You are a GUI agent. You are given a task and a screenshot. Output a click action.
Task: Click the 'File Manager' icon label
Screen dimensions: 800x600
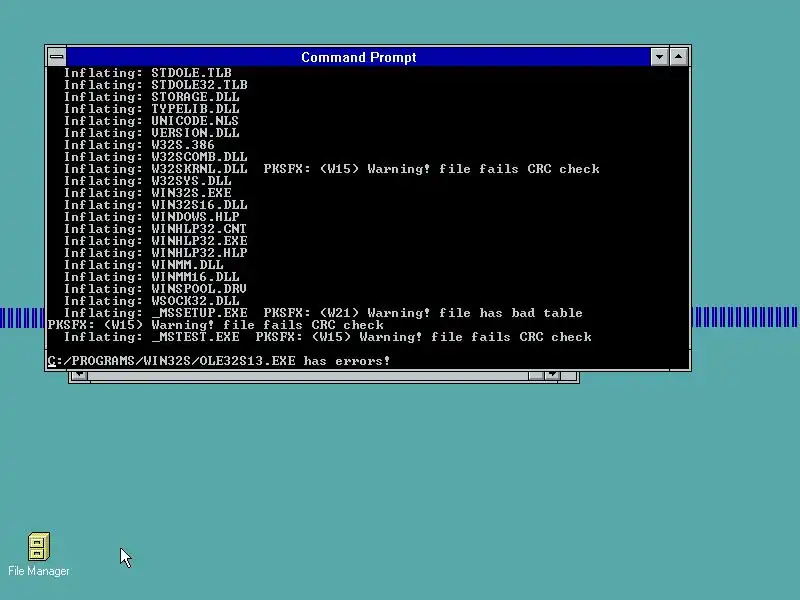click(39, 571)
